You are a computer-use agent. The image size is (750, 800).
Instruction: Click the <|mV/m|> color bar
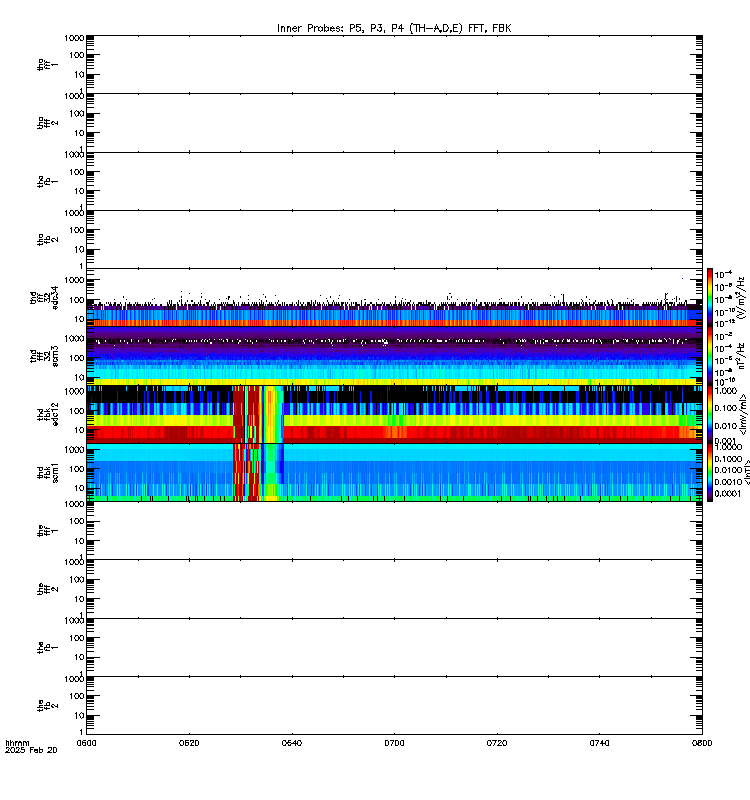710,414
